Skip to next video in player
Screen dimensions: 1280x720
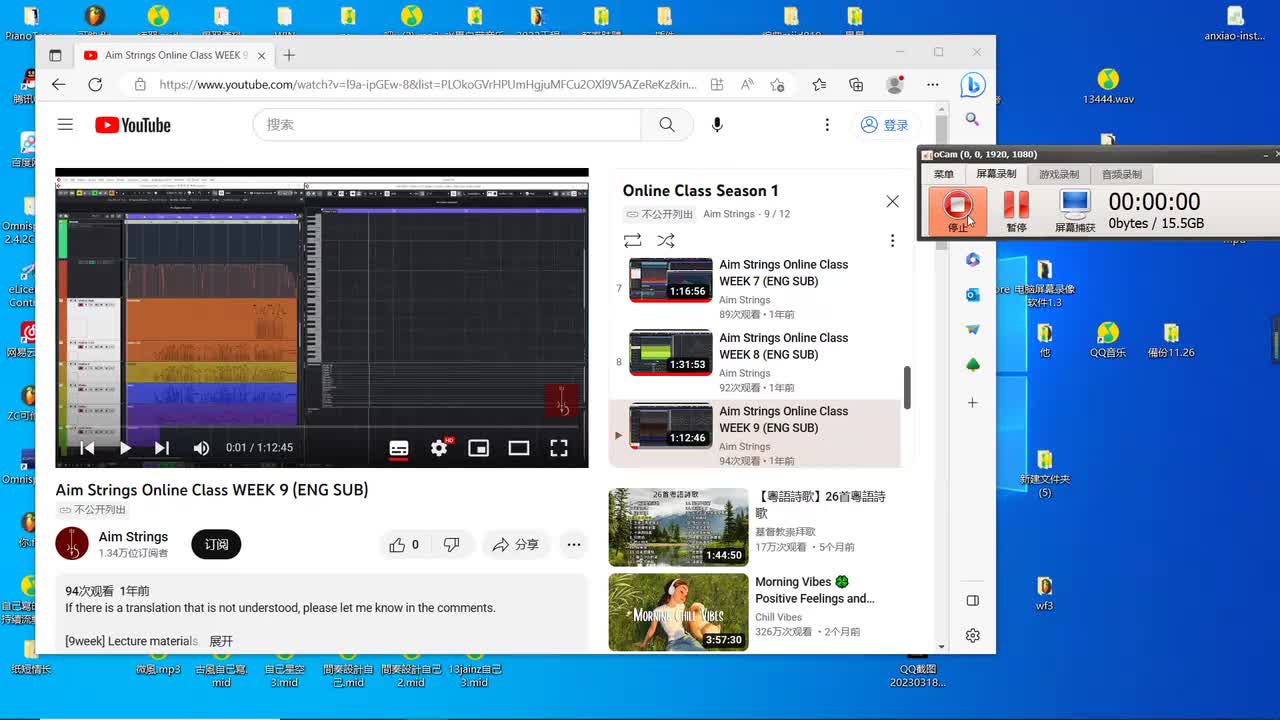(162, 448)
